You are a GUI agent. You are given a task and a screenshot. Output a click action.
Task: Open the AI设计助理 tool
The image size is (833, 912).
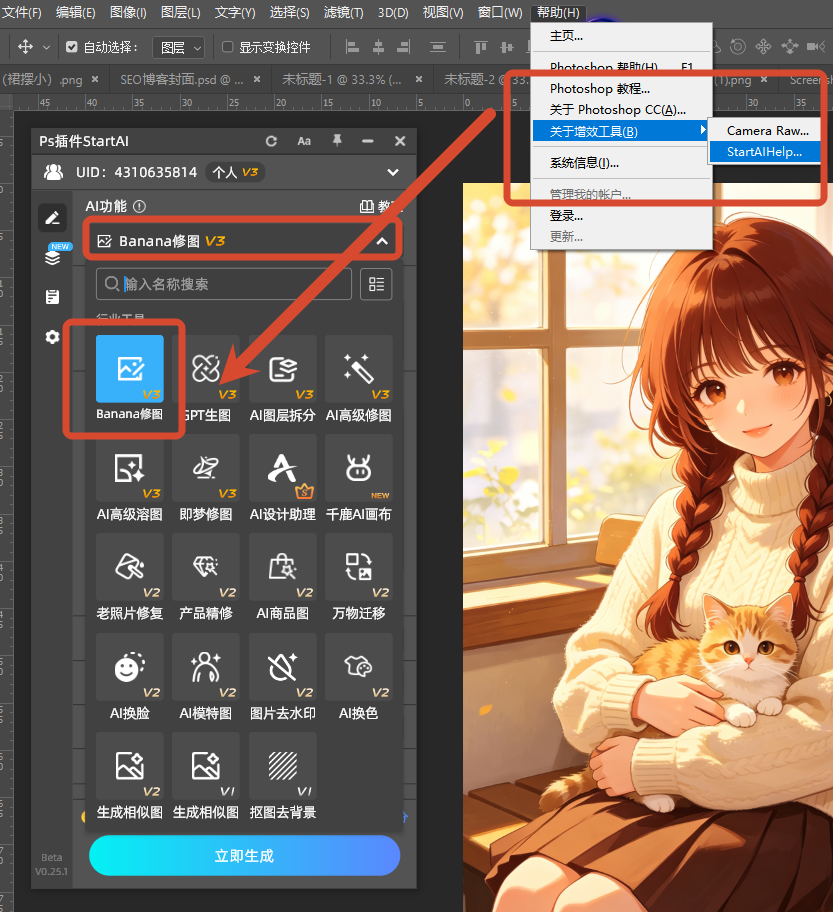(283, 468)
